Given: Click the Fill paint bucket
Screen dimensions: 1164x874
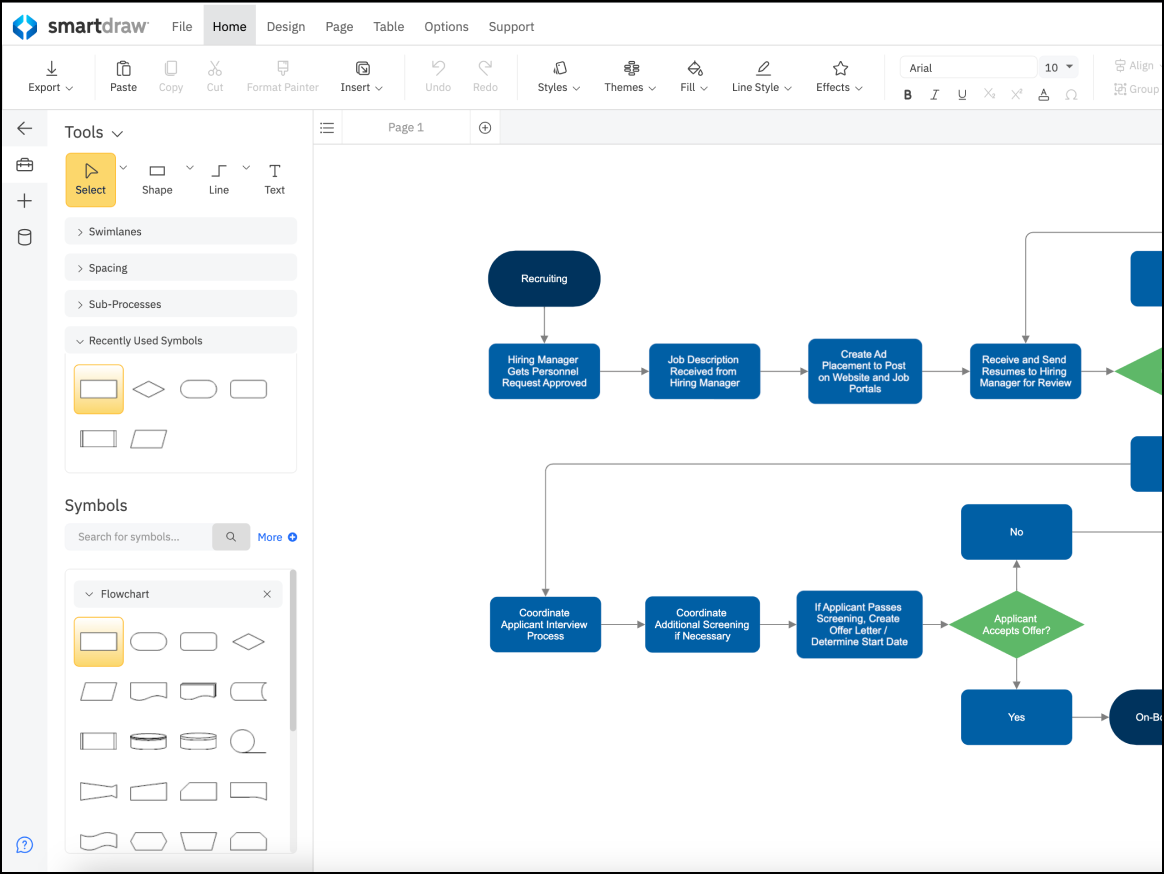Looking at the screenshot, I should (x=695, y=68).
